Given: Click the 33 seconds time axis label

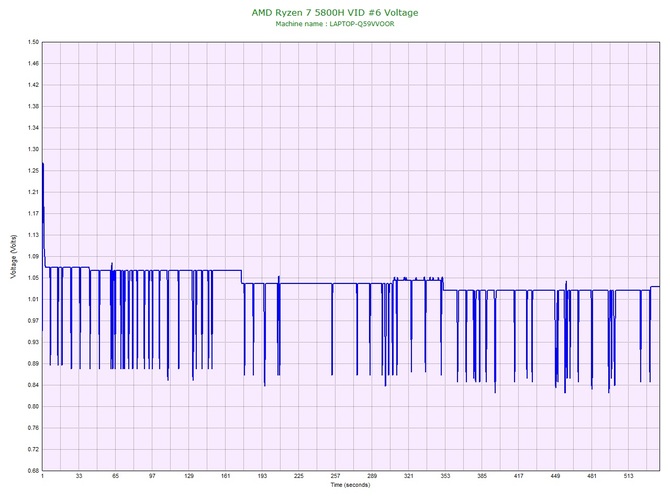Looking at the screenshot, I should (79, 476).
